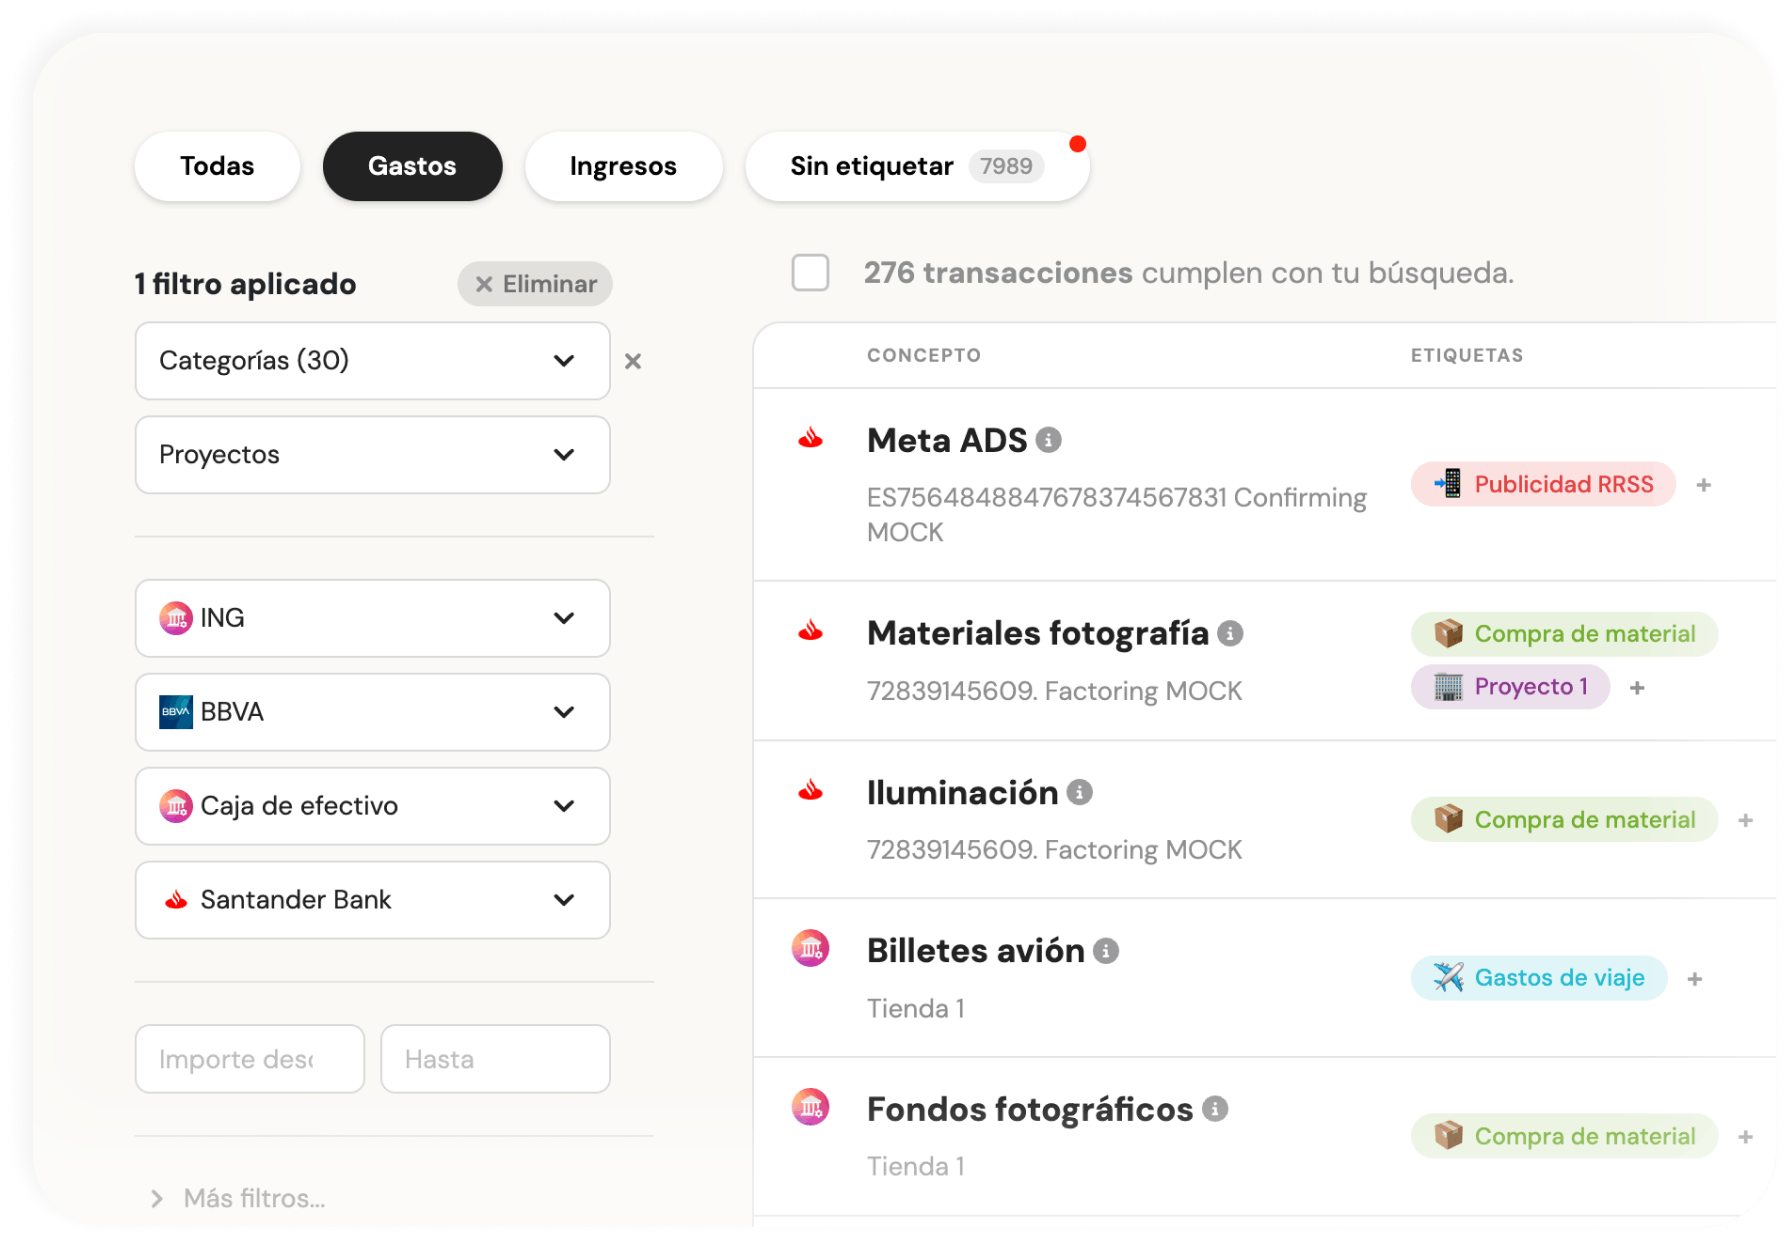Click the building icon in Proyecto 1 tag
1791x1242 pixels.
coord(1448,687)
